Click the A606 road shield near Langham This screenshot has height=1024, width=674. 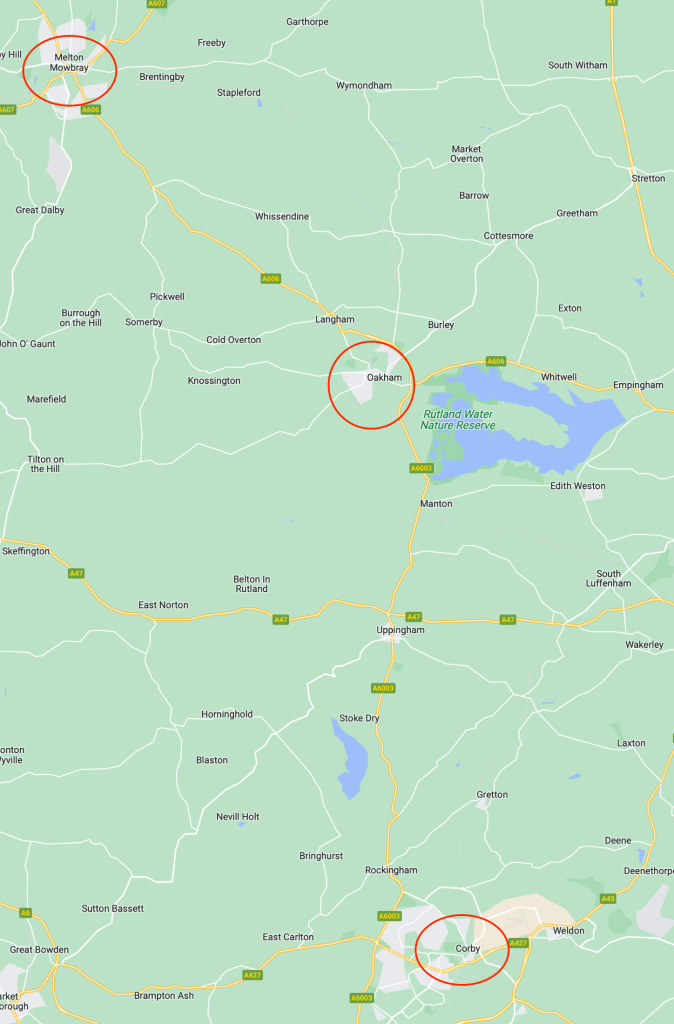pos(270,278)
